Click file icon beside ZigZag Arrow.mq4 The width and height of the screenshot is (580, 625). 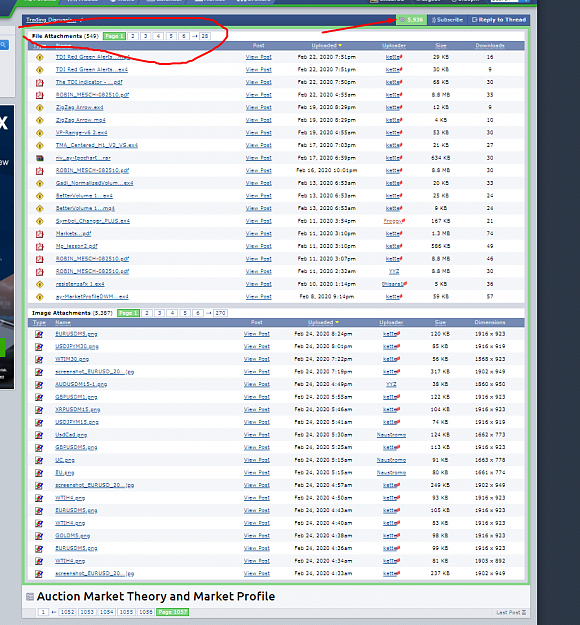click(x=39, y=120)
